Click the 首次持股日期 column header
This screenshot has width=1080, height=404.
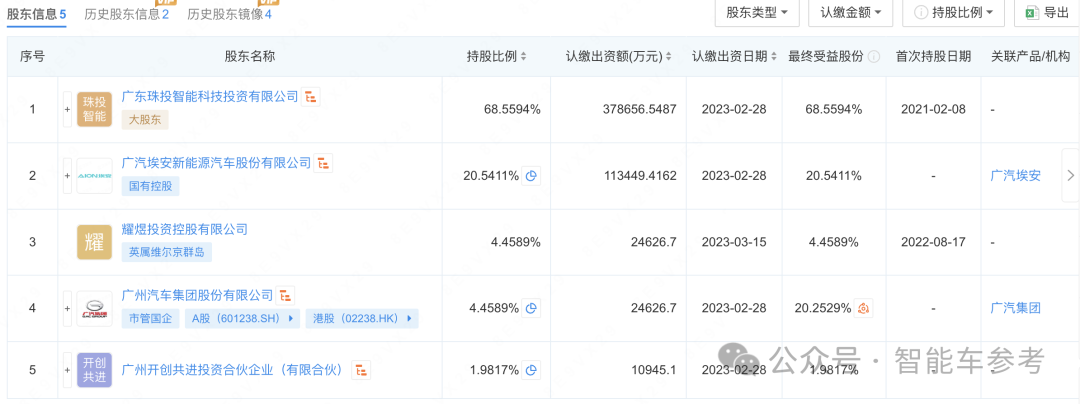933,56
